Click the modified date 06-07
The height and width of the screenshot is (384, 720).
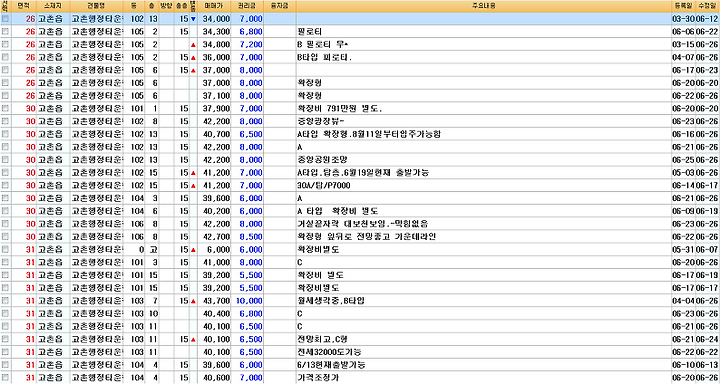(x=706, y=250)
